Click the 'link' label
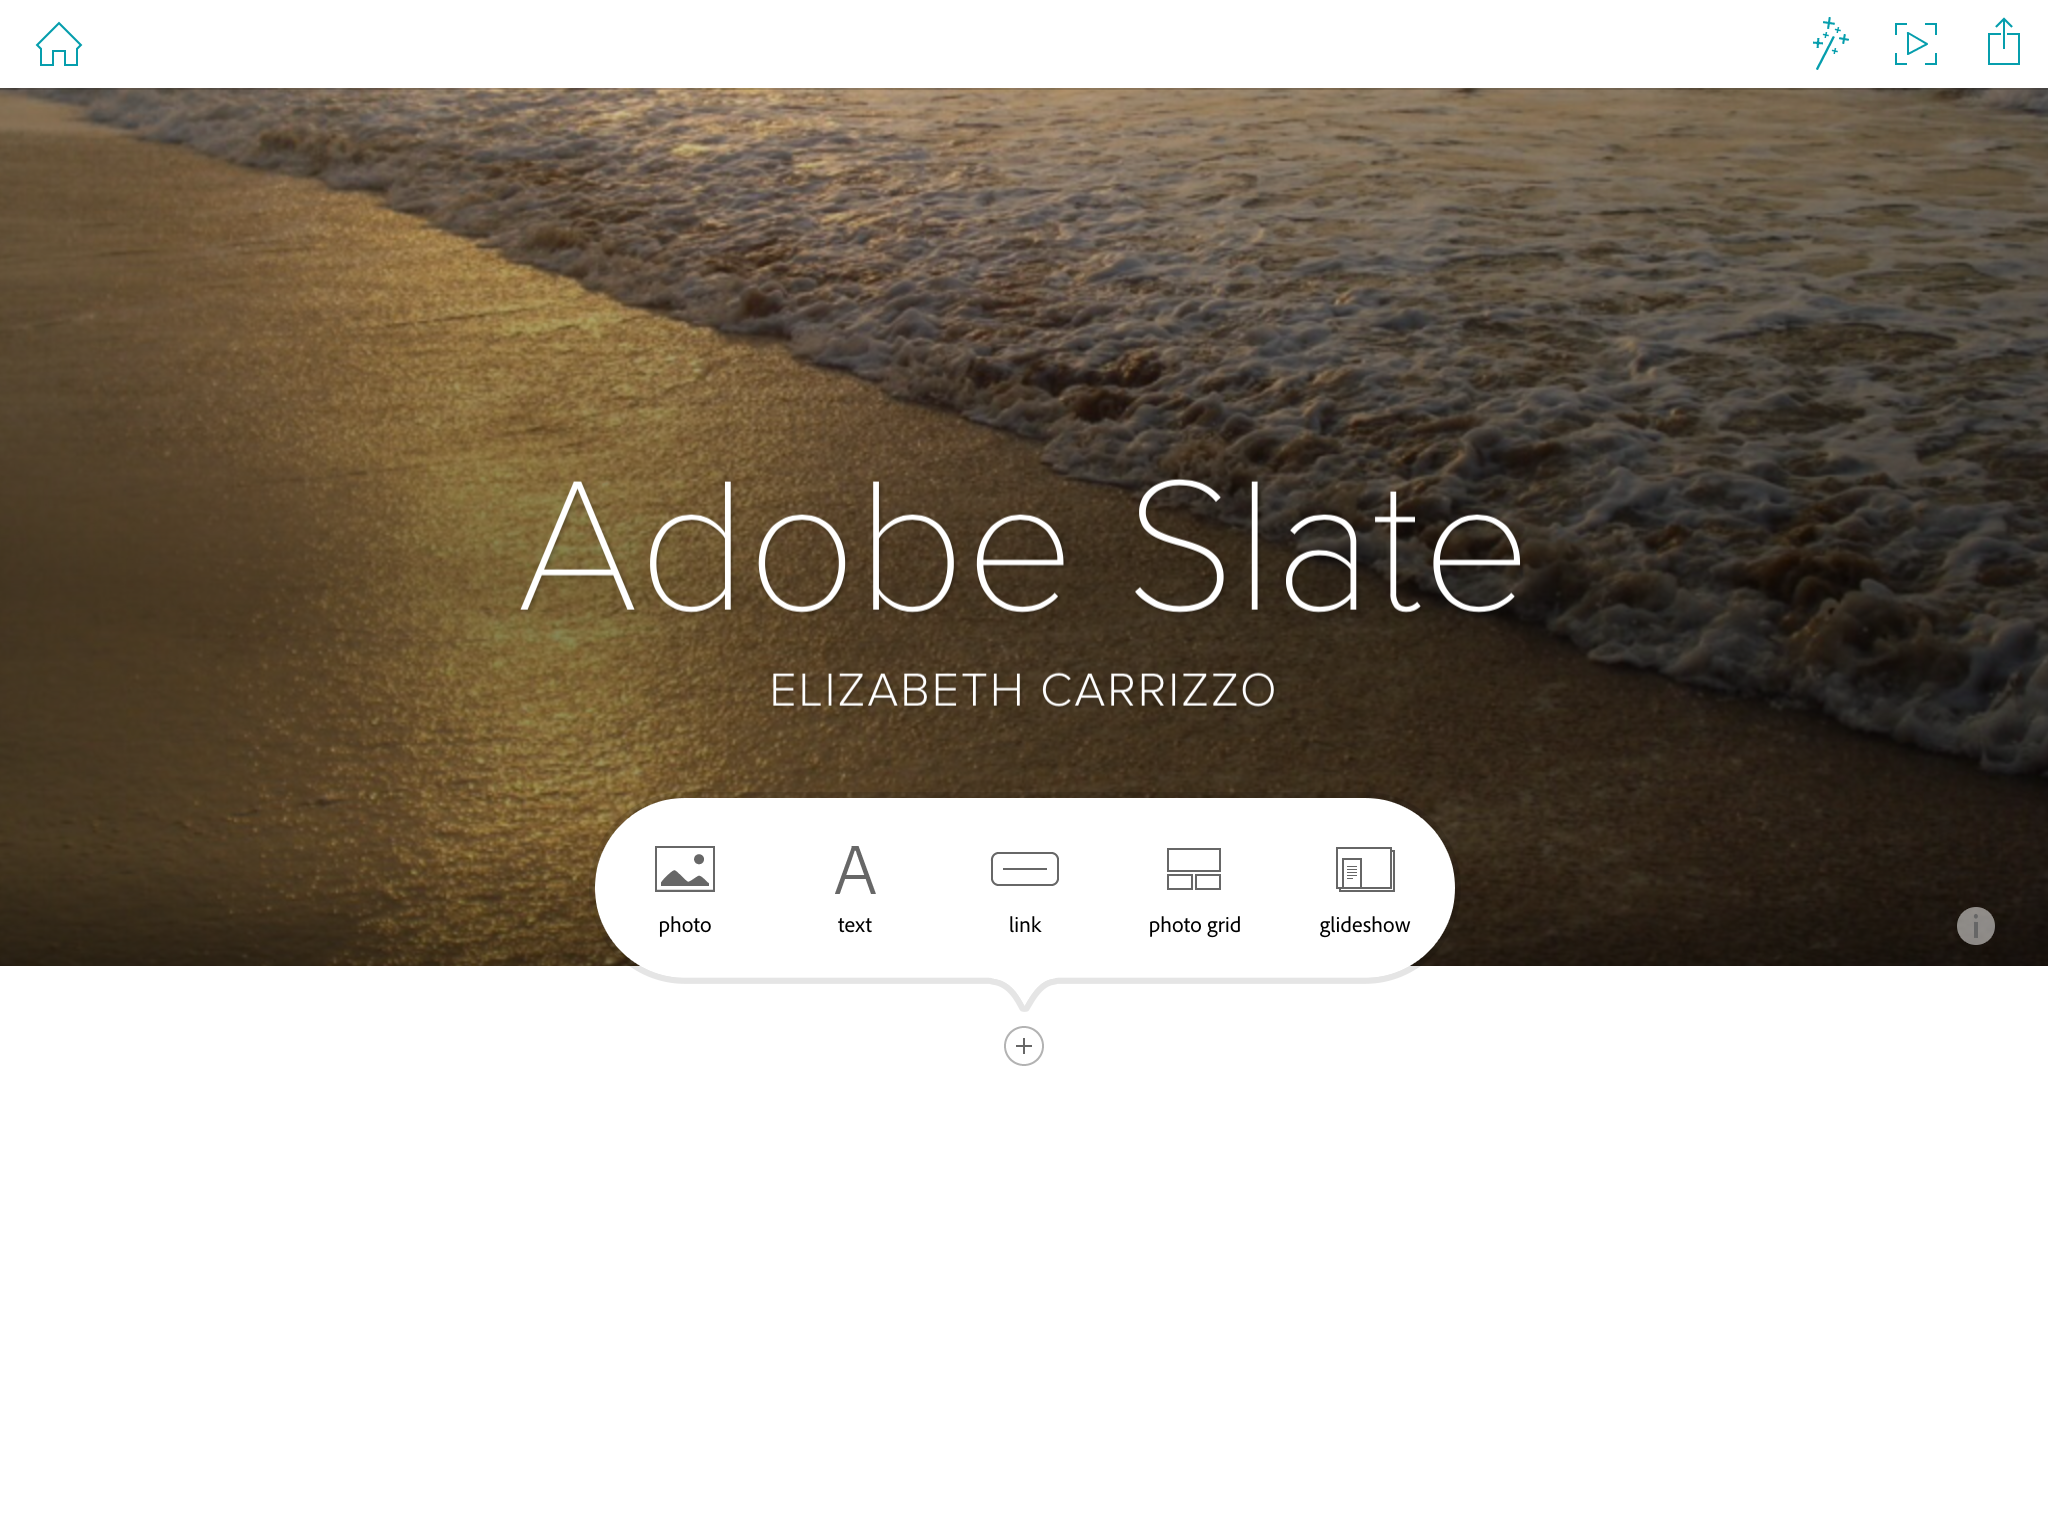The width and height of the screenshot is (2048, 1536). point(1025,925)
